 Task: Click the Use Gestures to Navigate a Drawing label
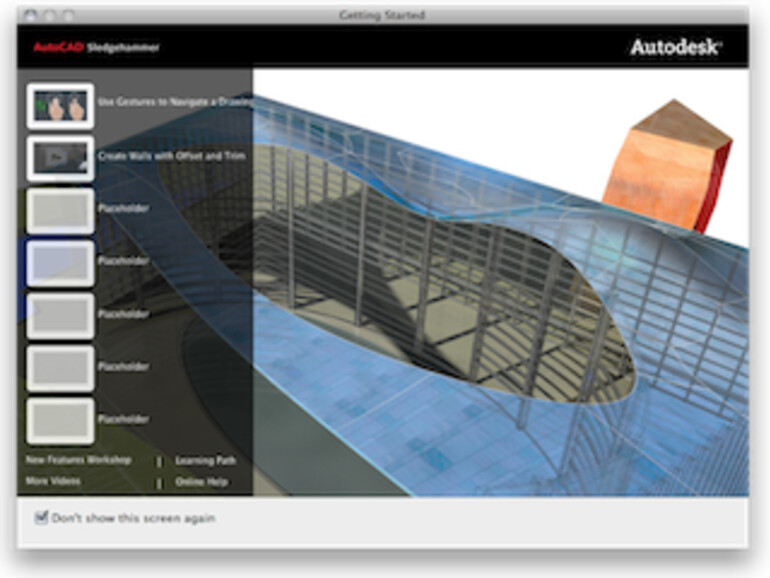[175, 102]
